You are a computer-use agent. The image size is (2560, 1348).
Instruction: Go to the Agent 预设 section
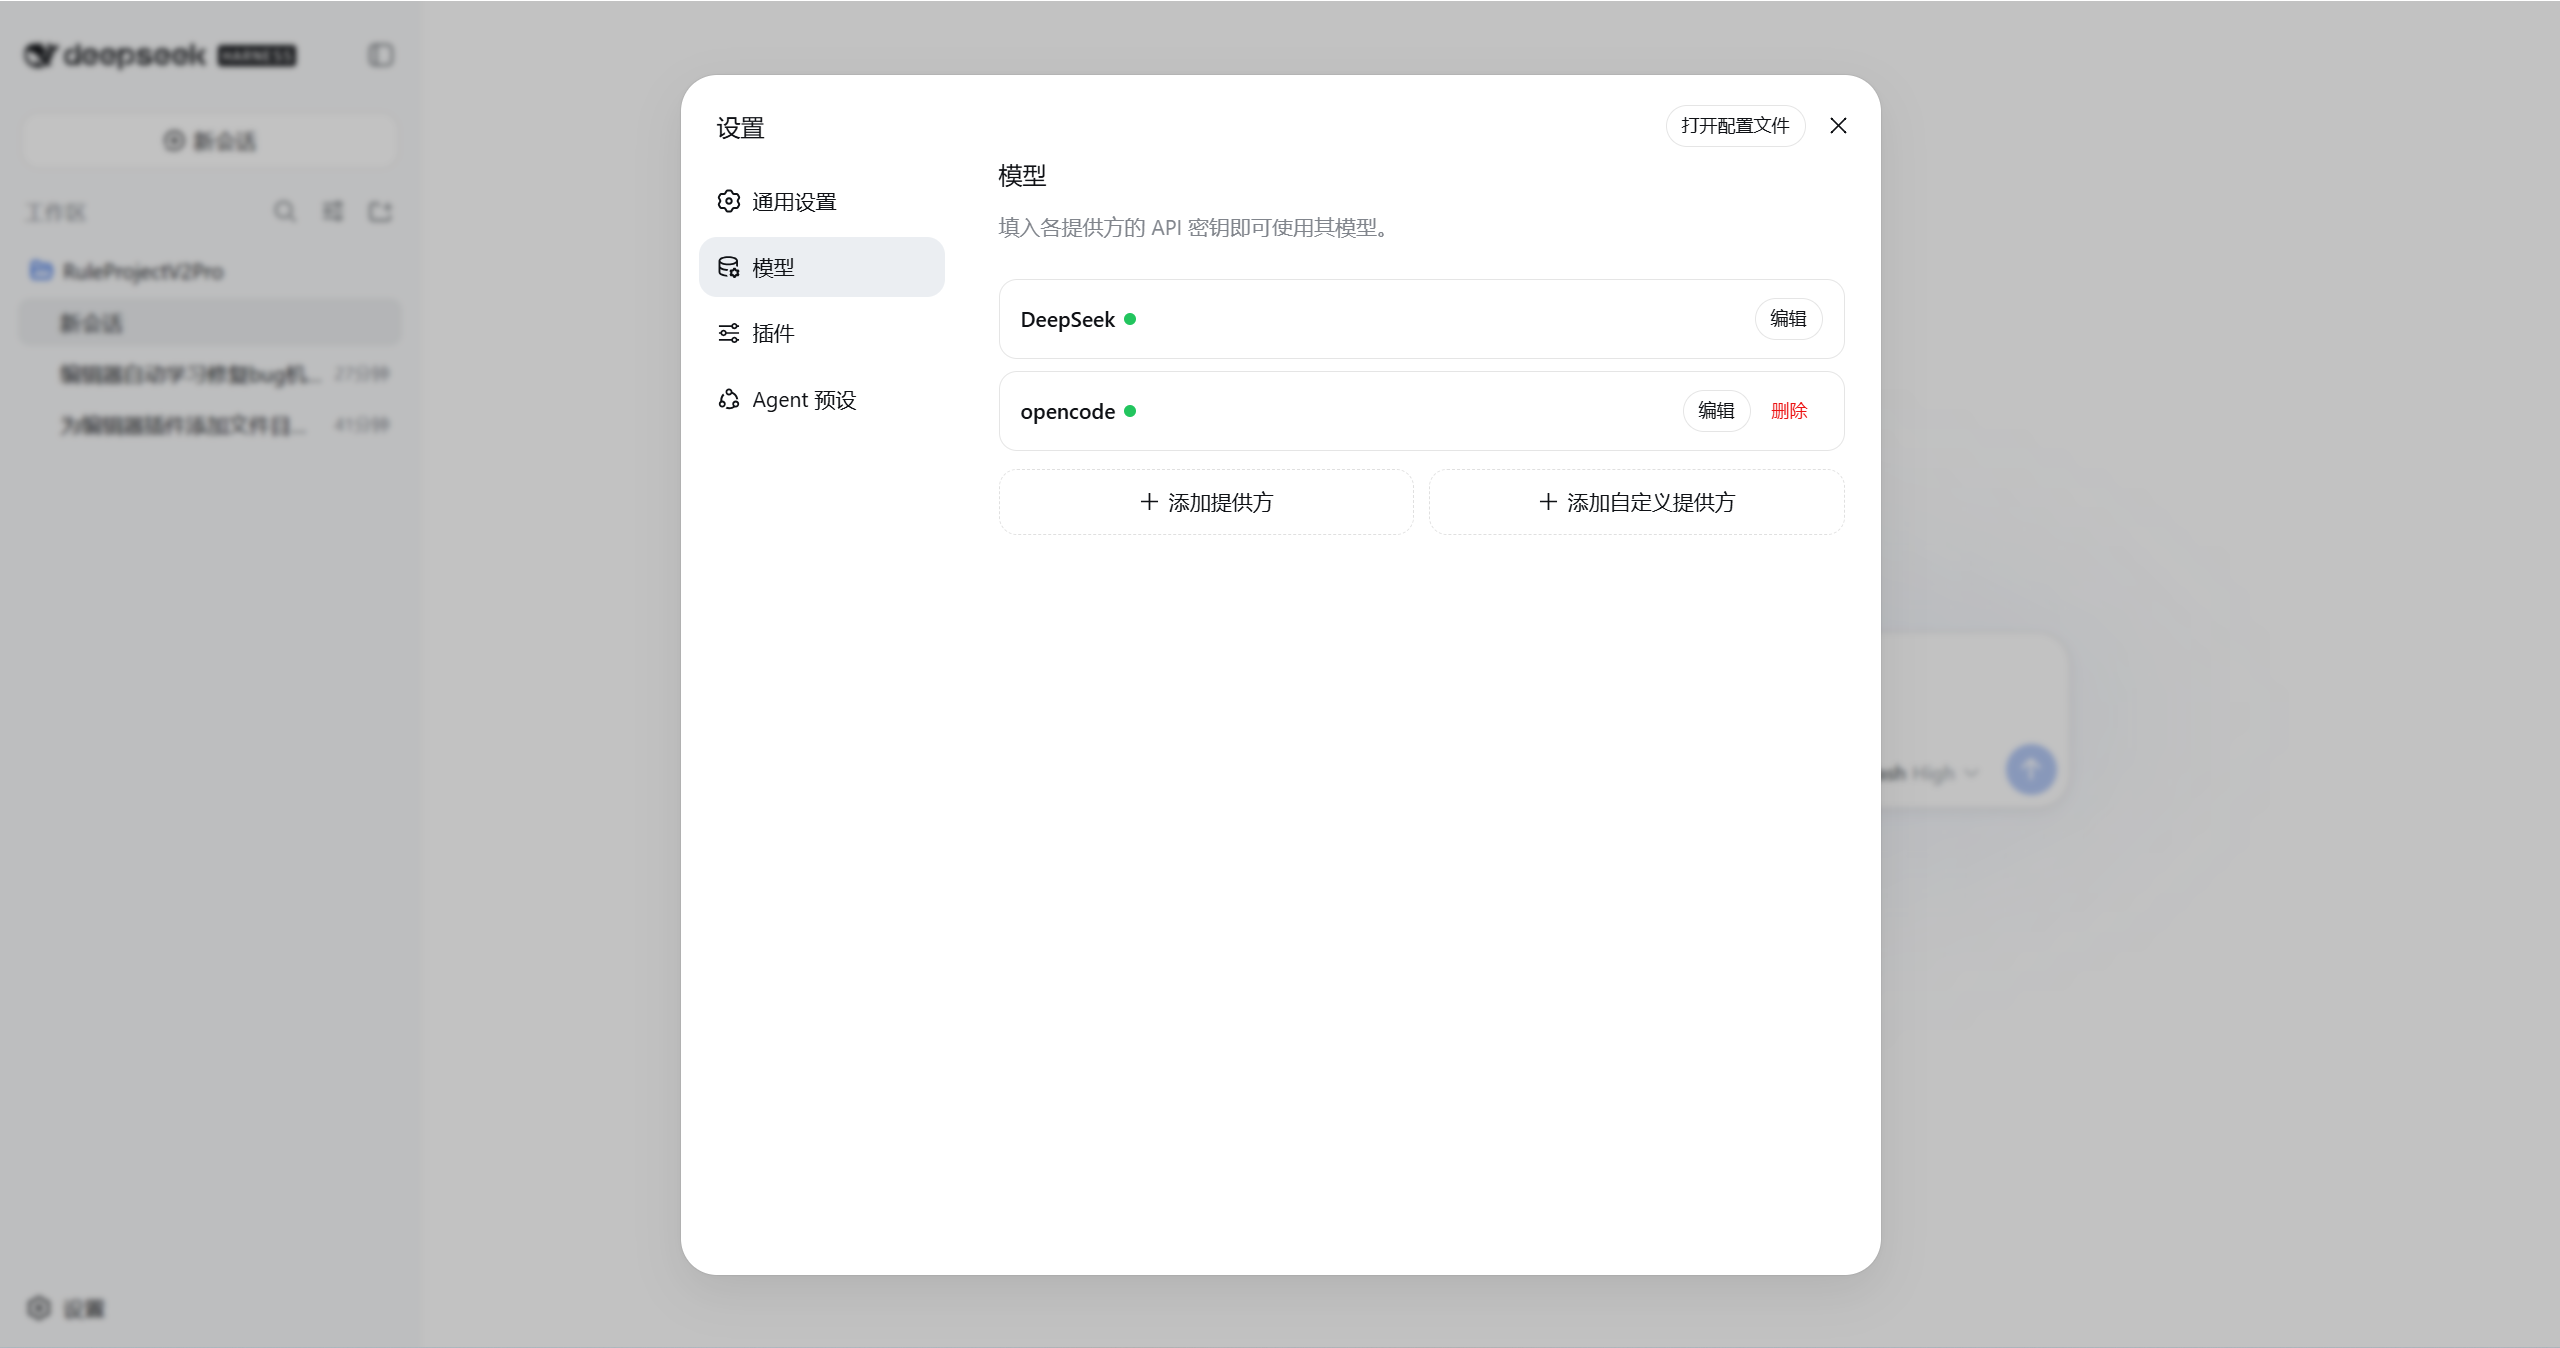821,400
